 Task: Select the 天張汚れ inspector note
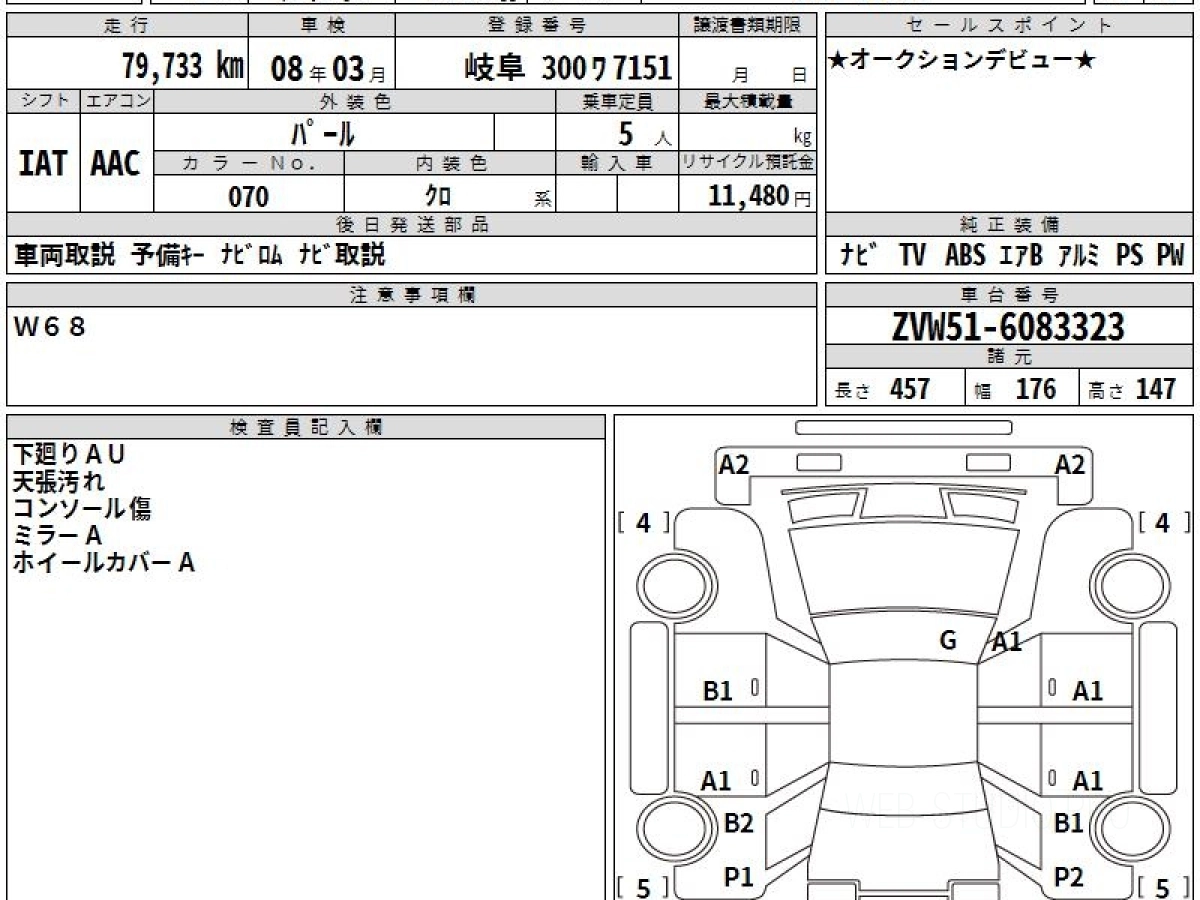pos(58,482)
